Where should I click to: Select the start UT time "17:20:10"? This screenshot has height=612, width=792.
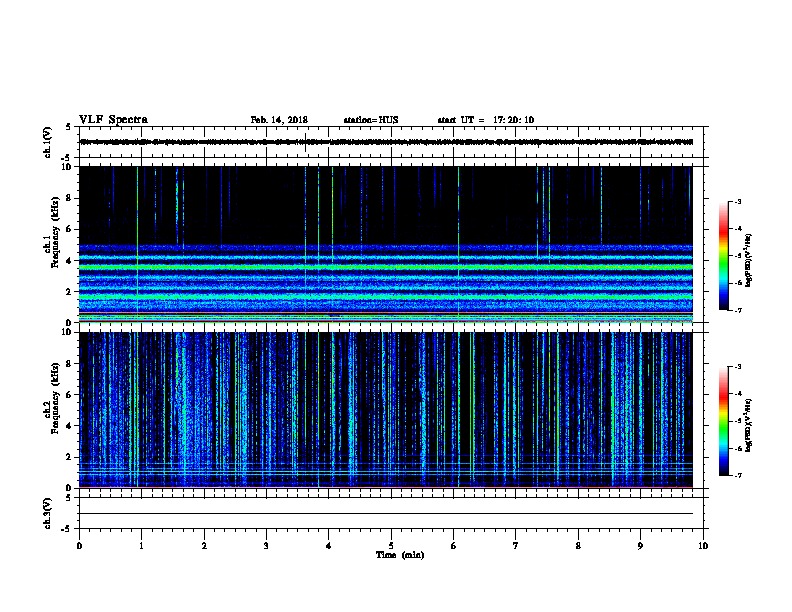coord(513,120)
